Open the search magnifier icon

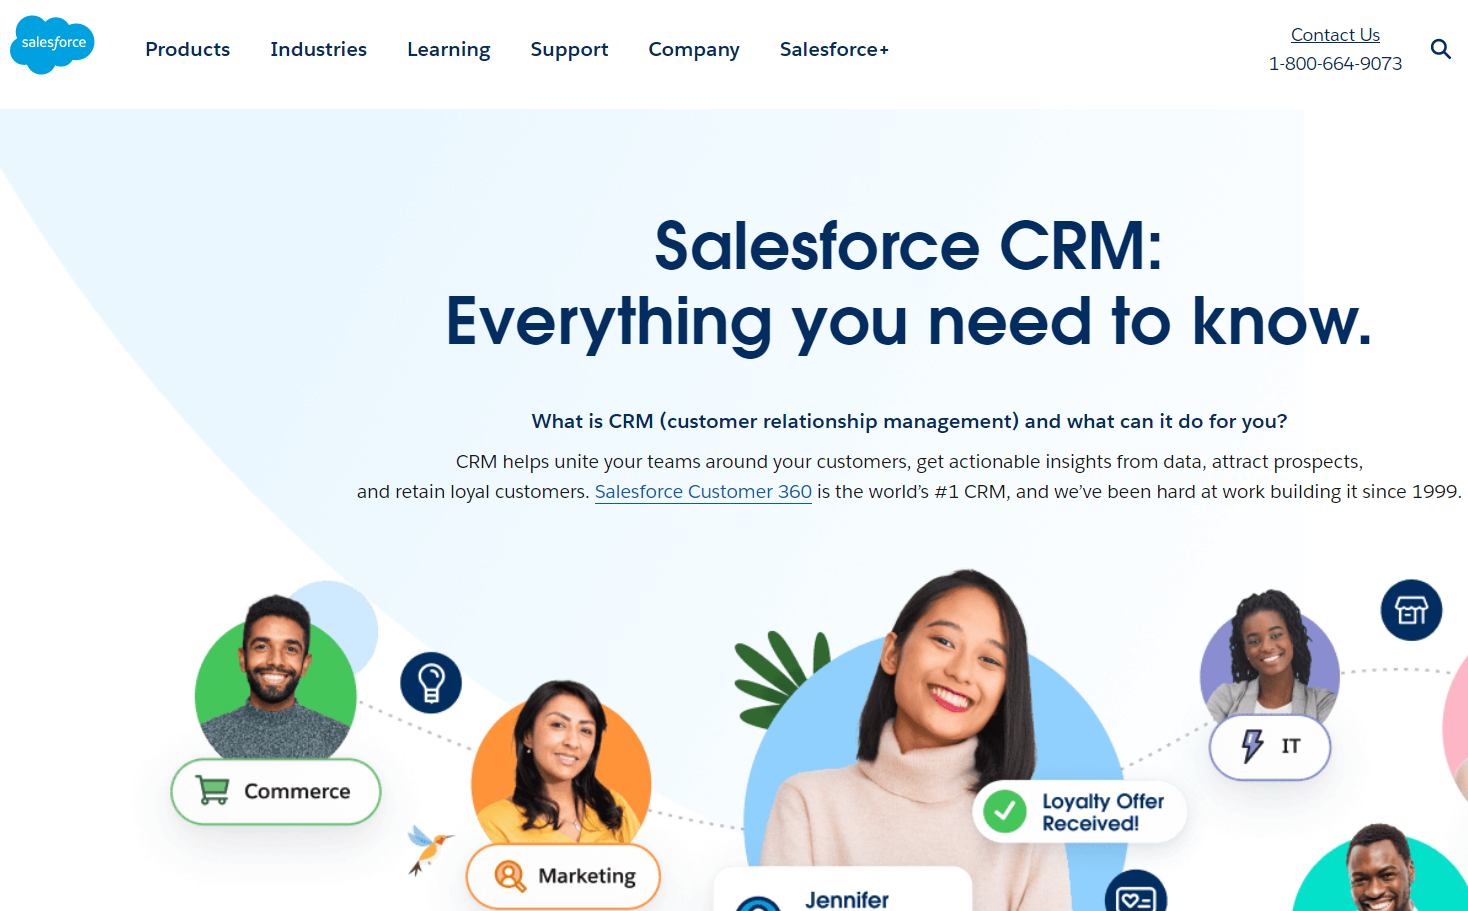(1440, 49)
